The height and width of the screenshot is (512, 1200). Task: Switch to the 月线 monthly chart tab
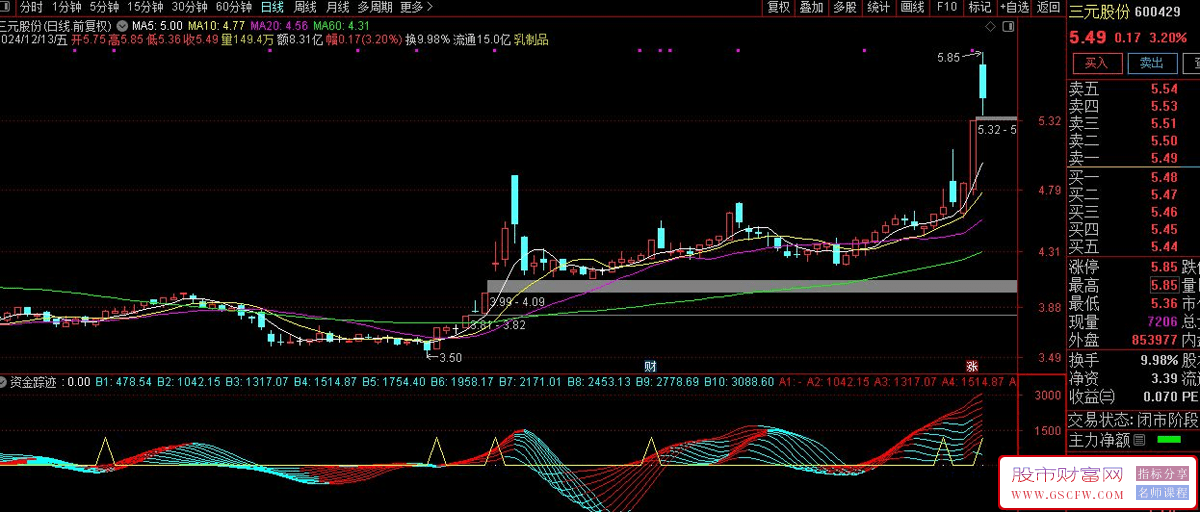338,7
